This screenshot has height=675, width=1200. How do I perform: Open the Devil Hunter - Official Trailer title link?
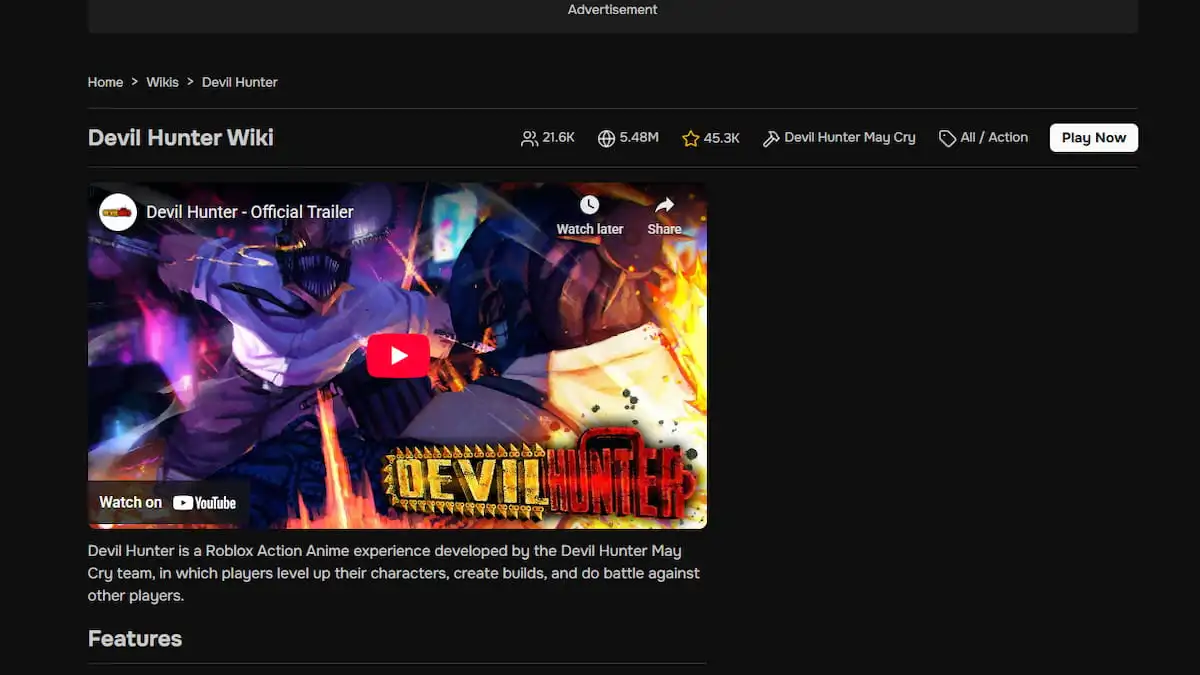pos(250,212)
